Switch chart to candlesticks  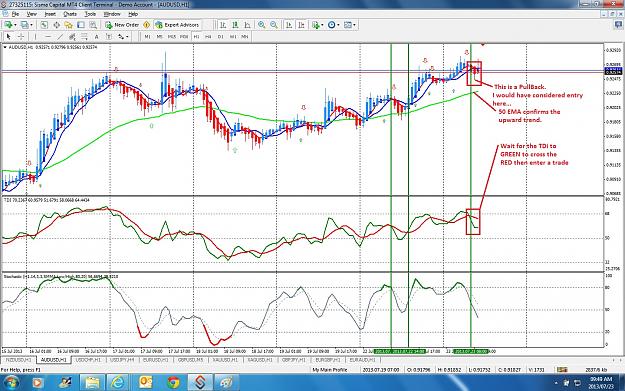tap(235, 25)
